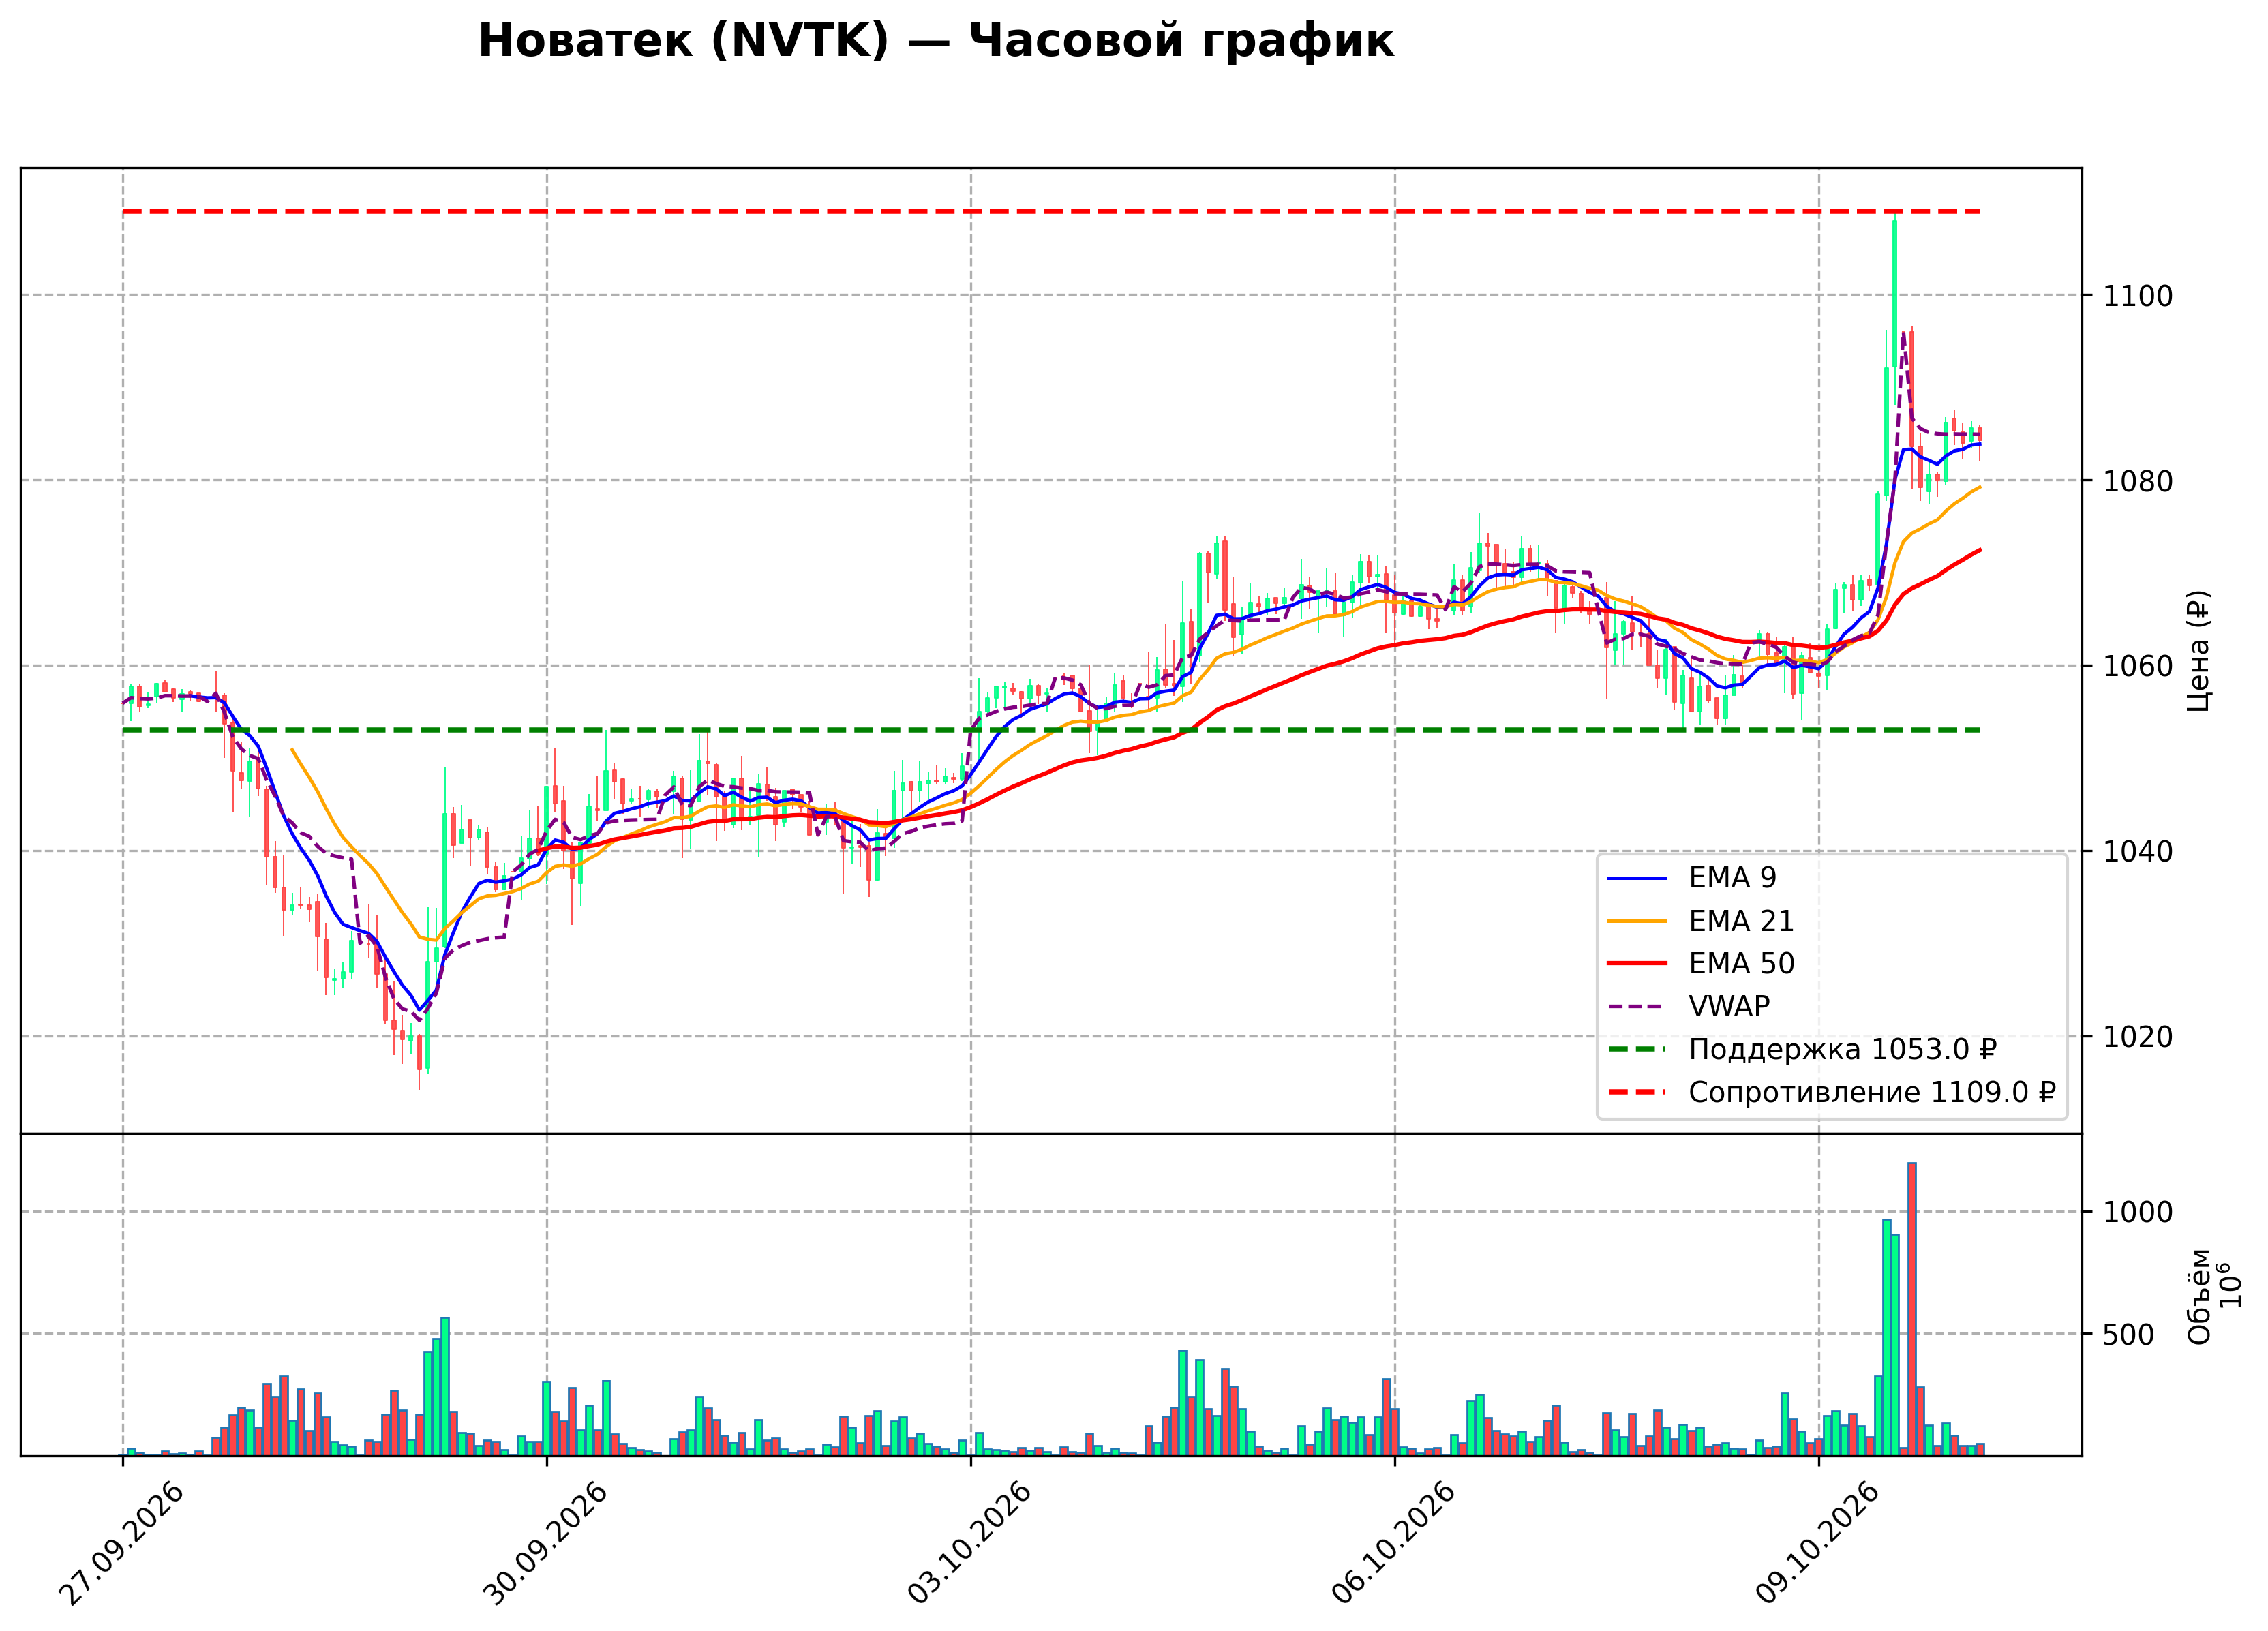Click the price axis tick 1080
The width and height of the screenshot is (2268, 1631).
click(x=2138, y=481)
